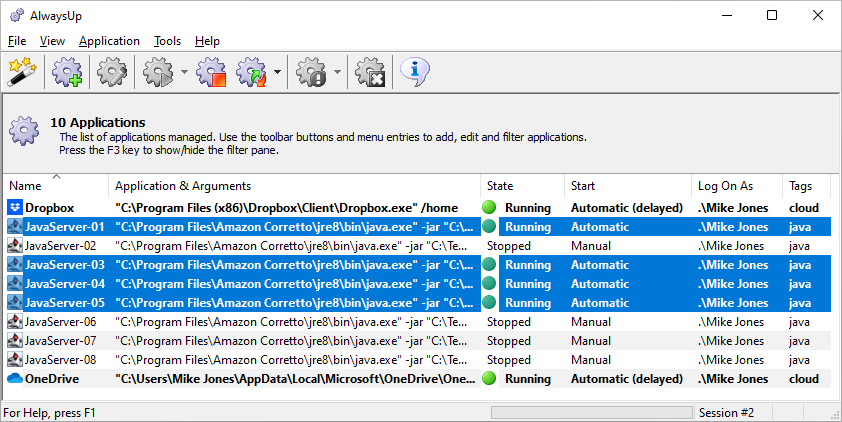This screenshot has height=422, width=842.
Task: Click the Start Application gear icon
Action: [158, 72]
